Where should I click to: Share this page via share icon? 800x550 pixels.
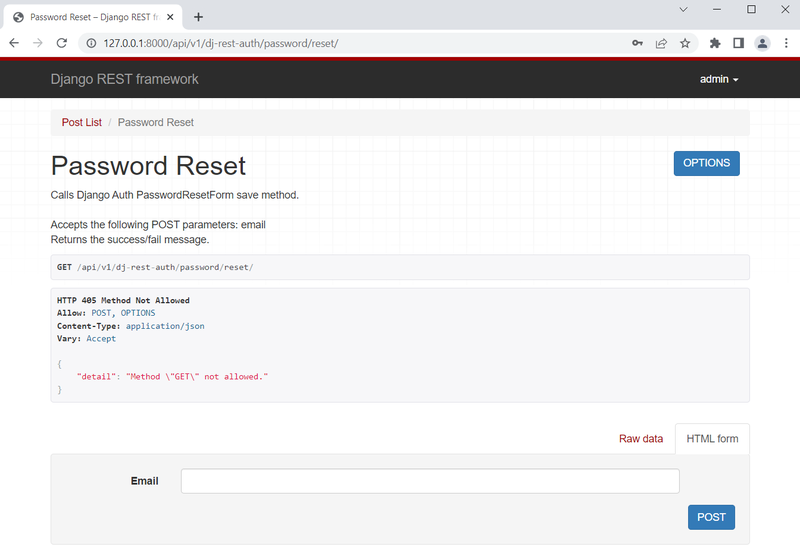(661, 43)
